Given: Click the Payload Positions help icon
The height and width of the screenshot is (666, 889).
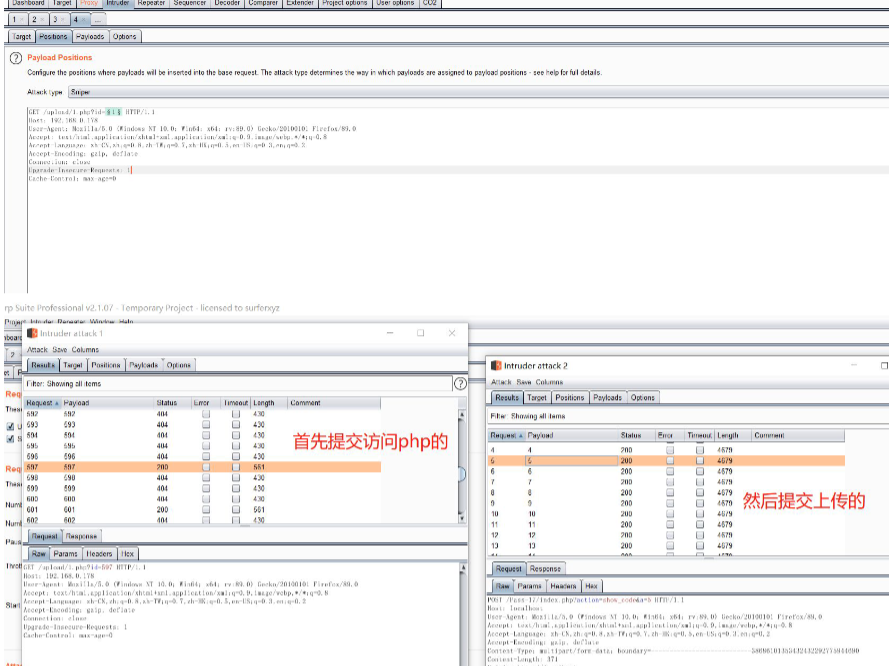Looking at the screenshot, I should (16, 59).
